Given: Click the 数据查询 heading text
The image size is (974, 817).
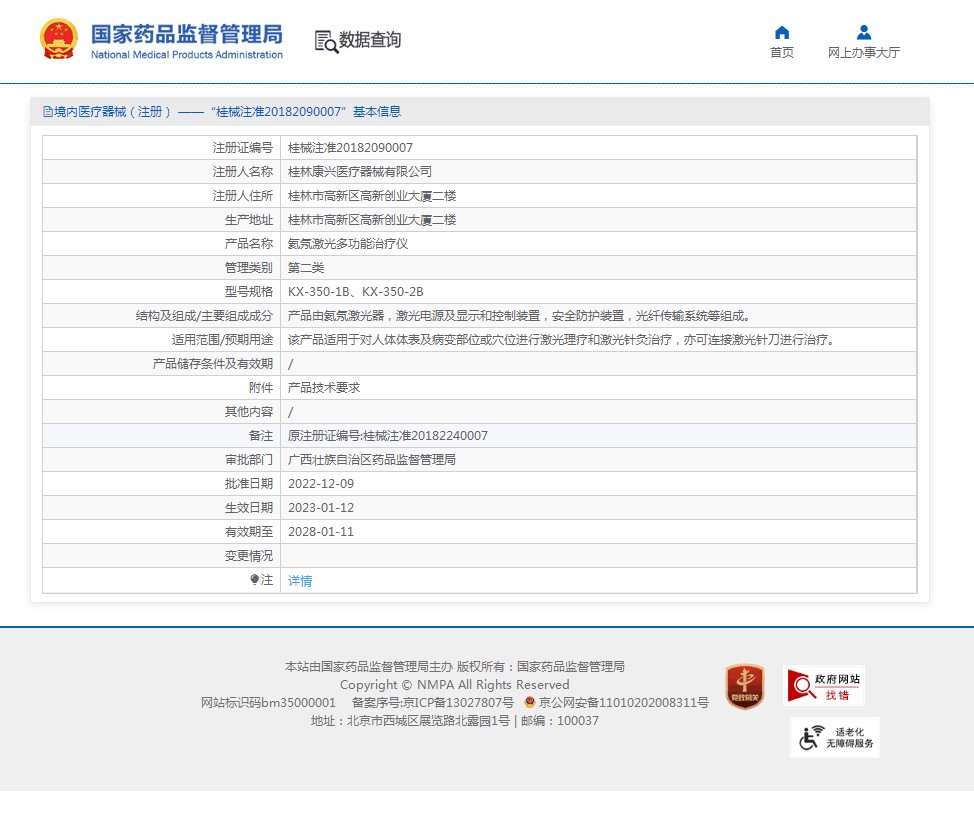Looking at the screenshot, I should pos(370,40).
